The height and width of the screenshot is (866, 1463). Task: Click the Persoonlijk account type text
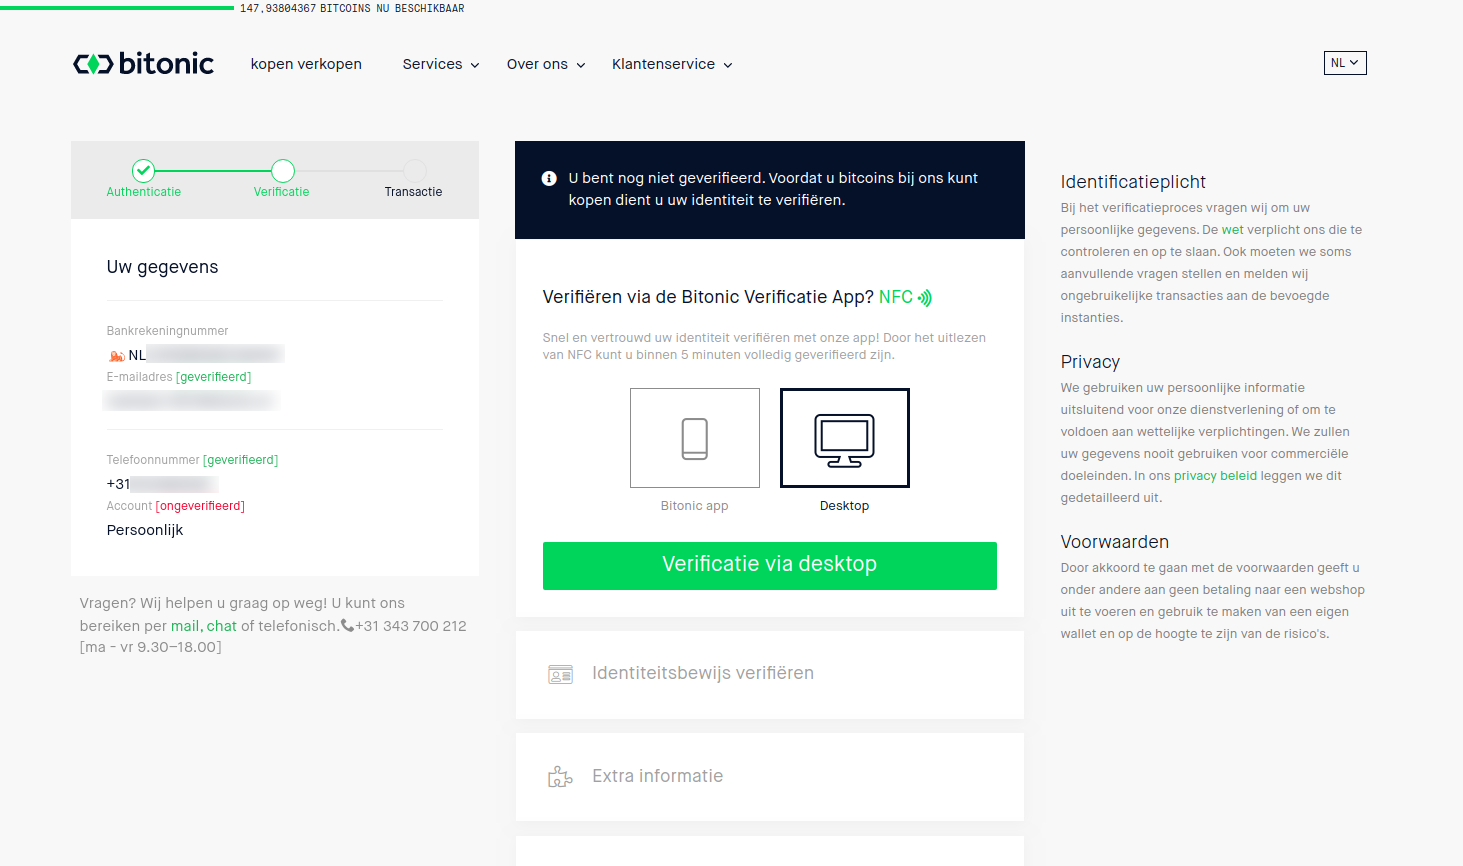[145, 530]
